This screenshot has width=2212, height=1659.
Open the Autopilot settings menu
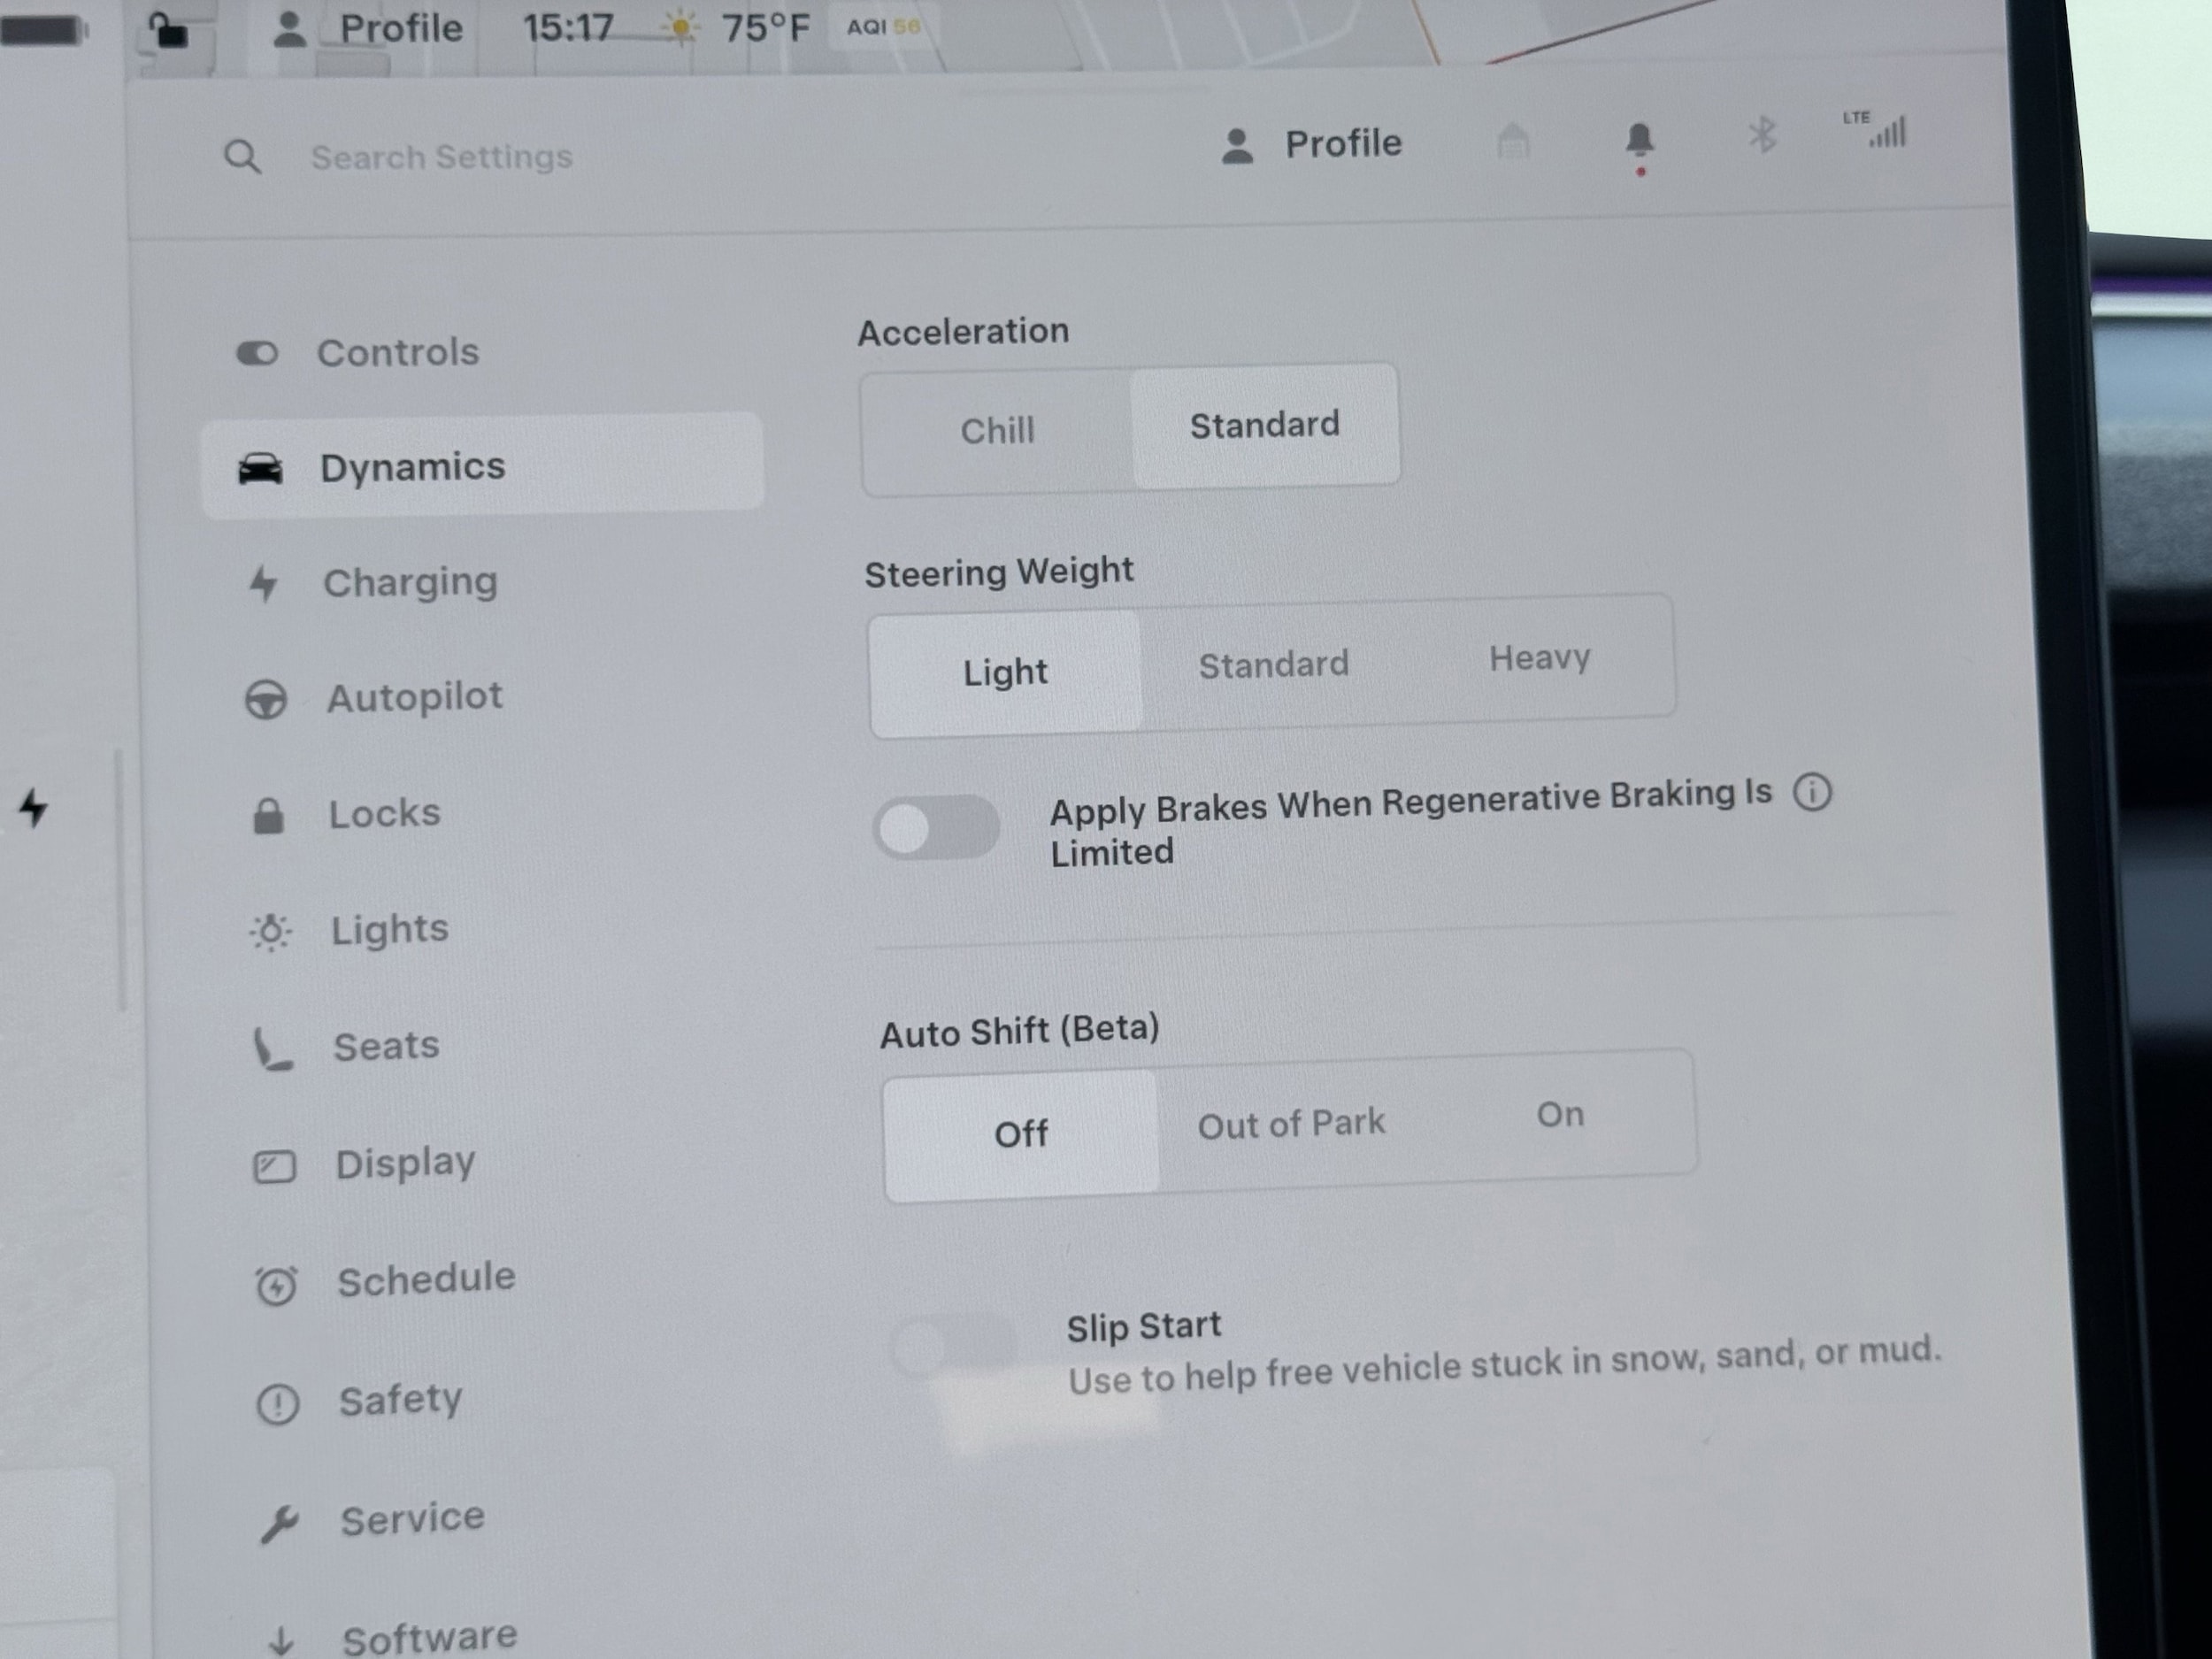[413, 697]
